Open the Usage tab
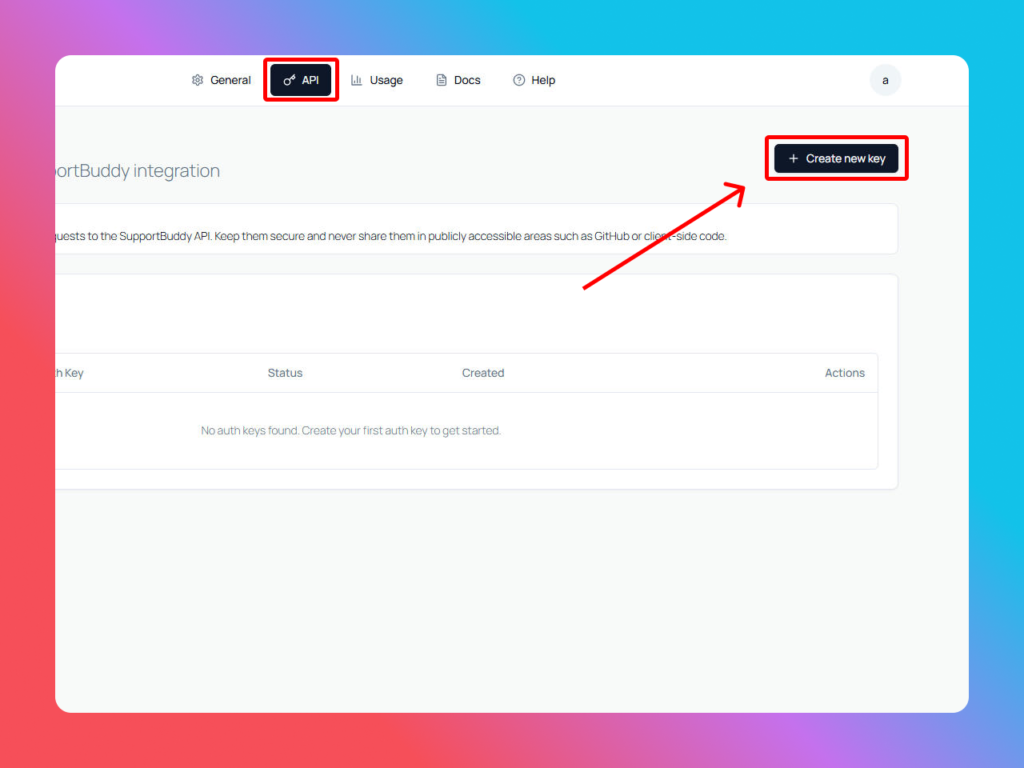 click(386, 80)
